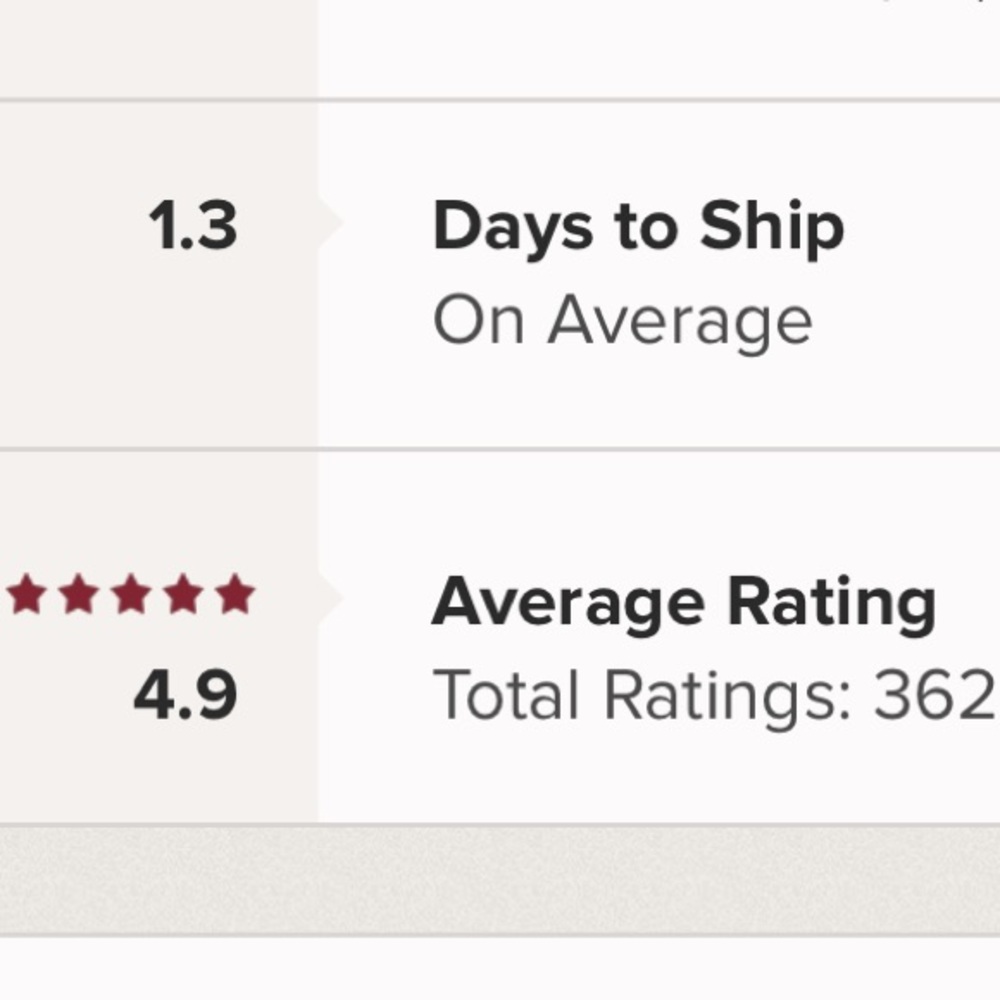Click the gray textured footer band
The height and width of the screenshot is (1000, 1000).
click(500, 880)
